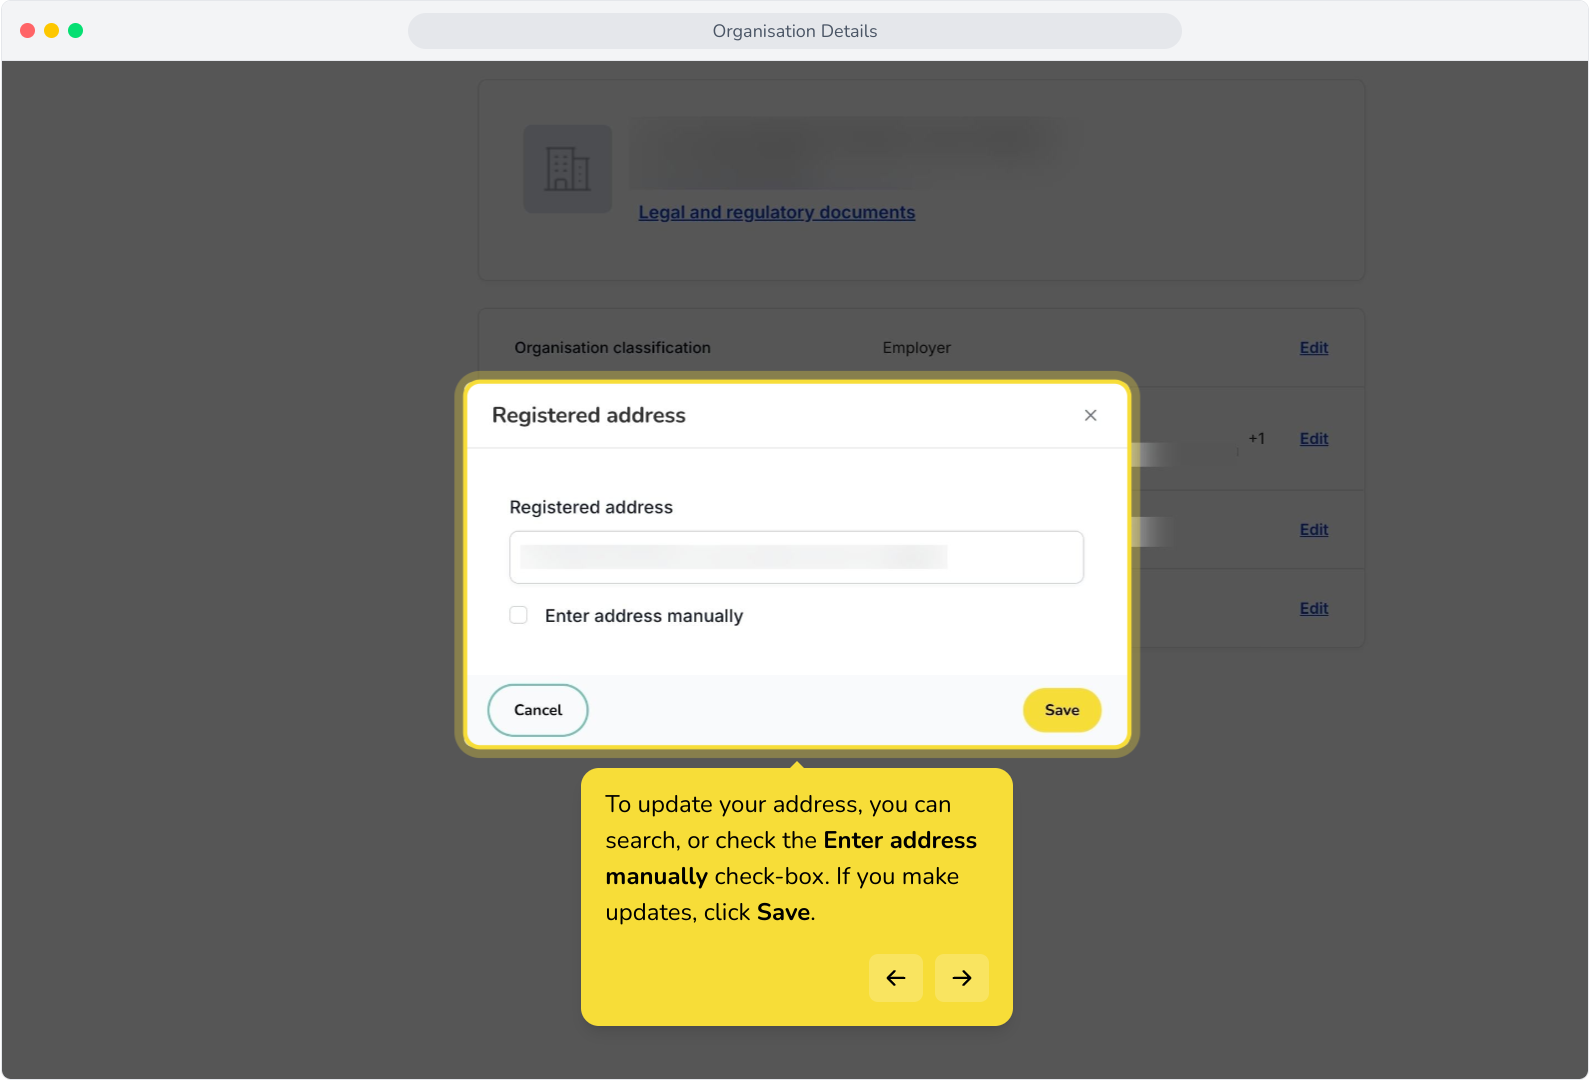Open Legal and regulatory documents
Screen dimensions: 1590x1080
click(x=777, y=212)
